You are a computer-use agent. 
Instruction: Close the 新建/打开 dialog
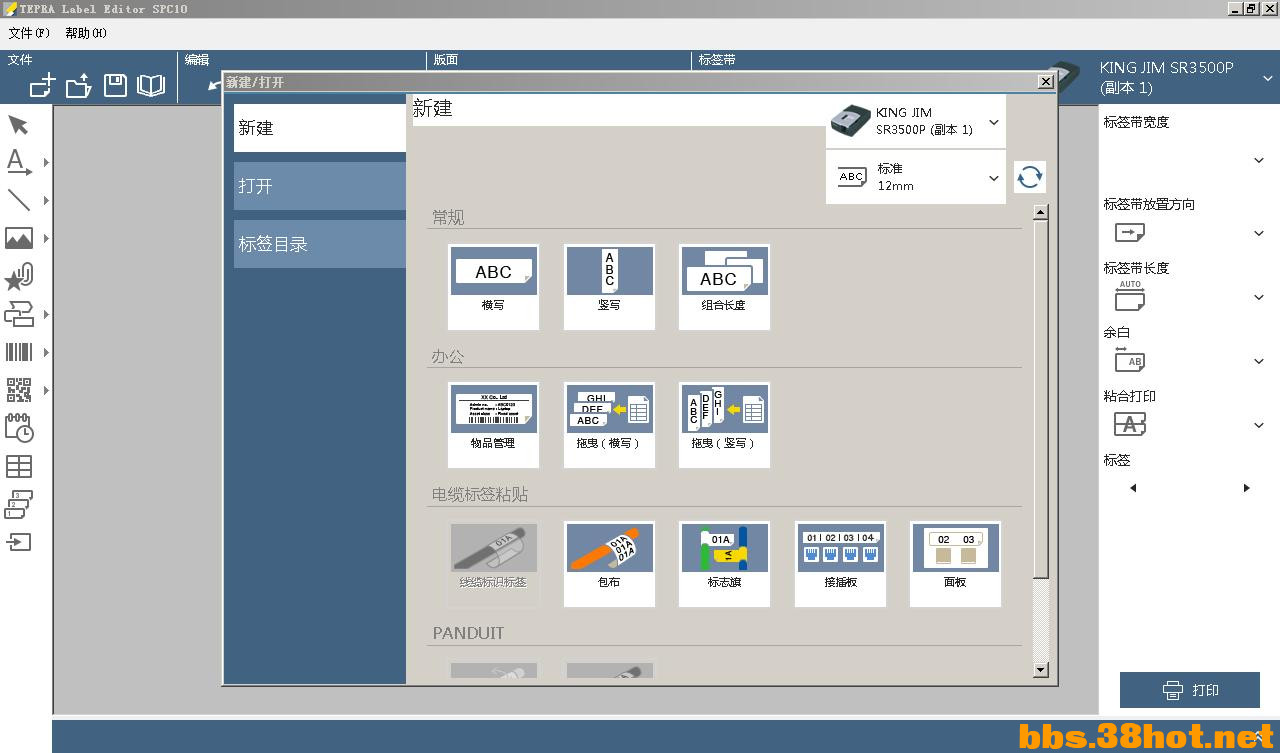(1046, 82)
